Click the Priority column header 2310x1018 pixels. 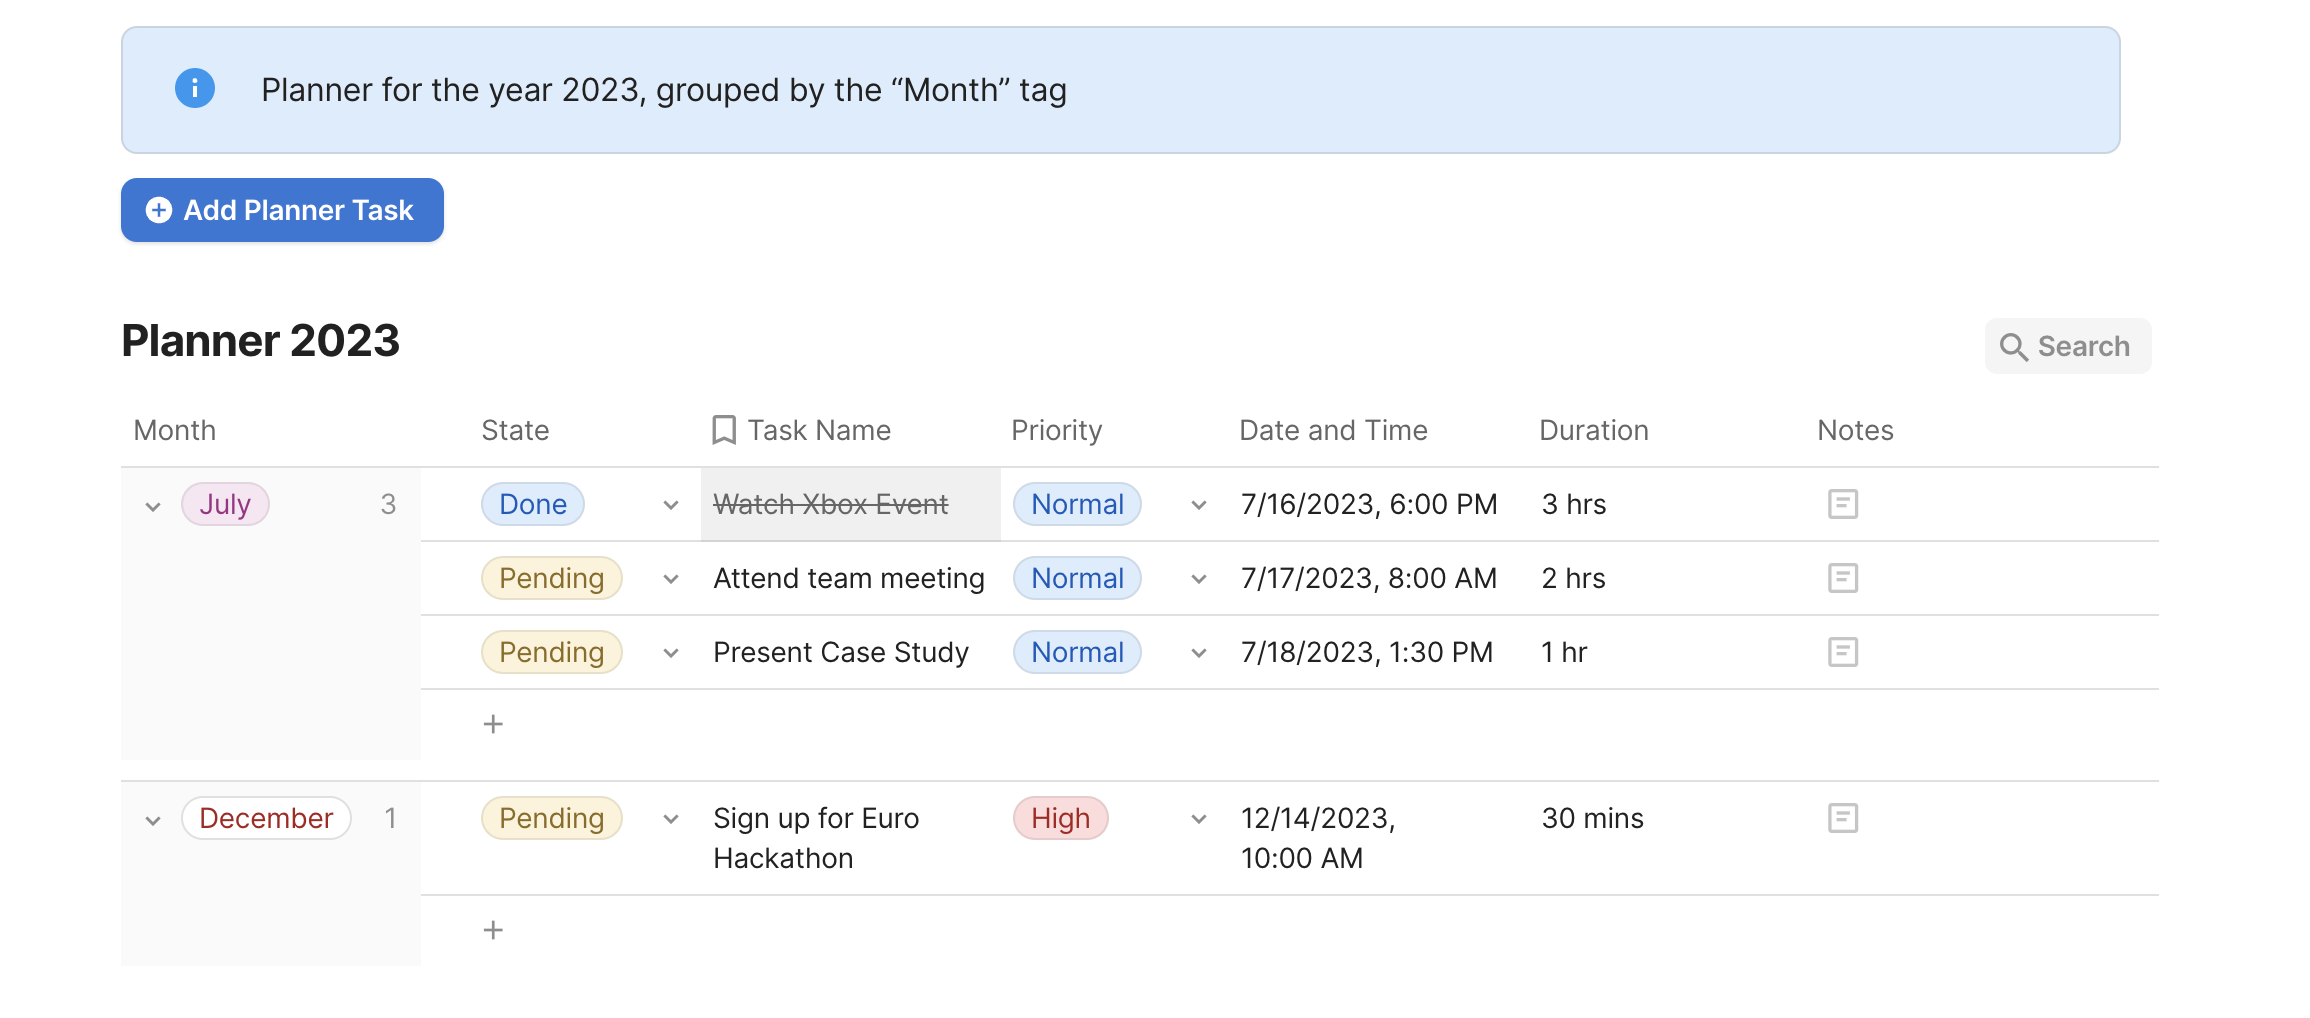point(1056,430)
